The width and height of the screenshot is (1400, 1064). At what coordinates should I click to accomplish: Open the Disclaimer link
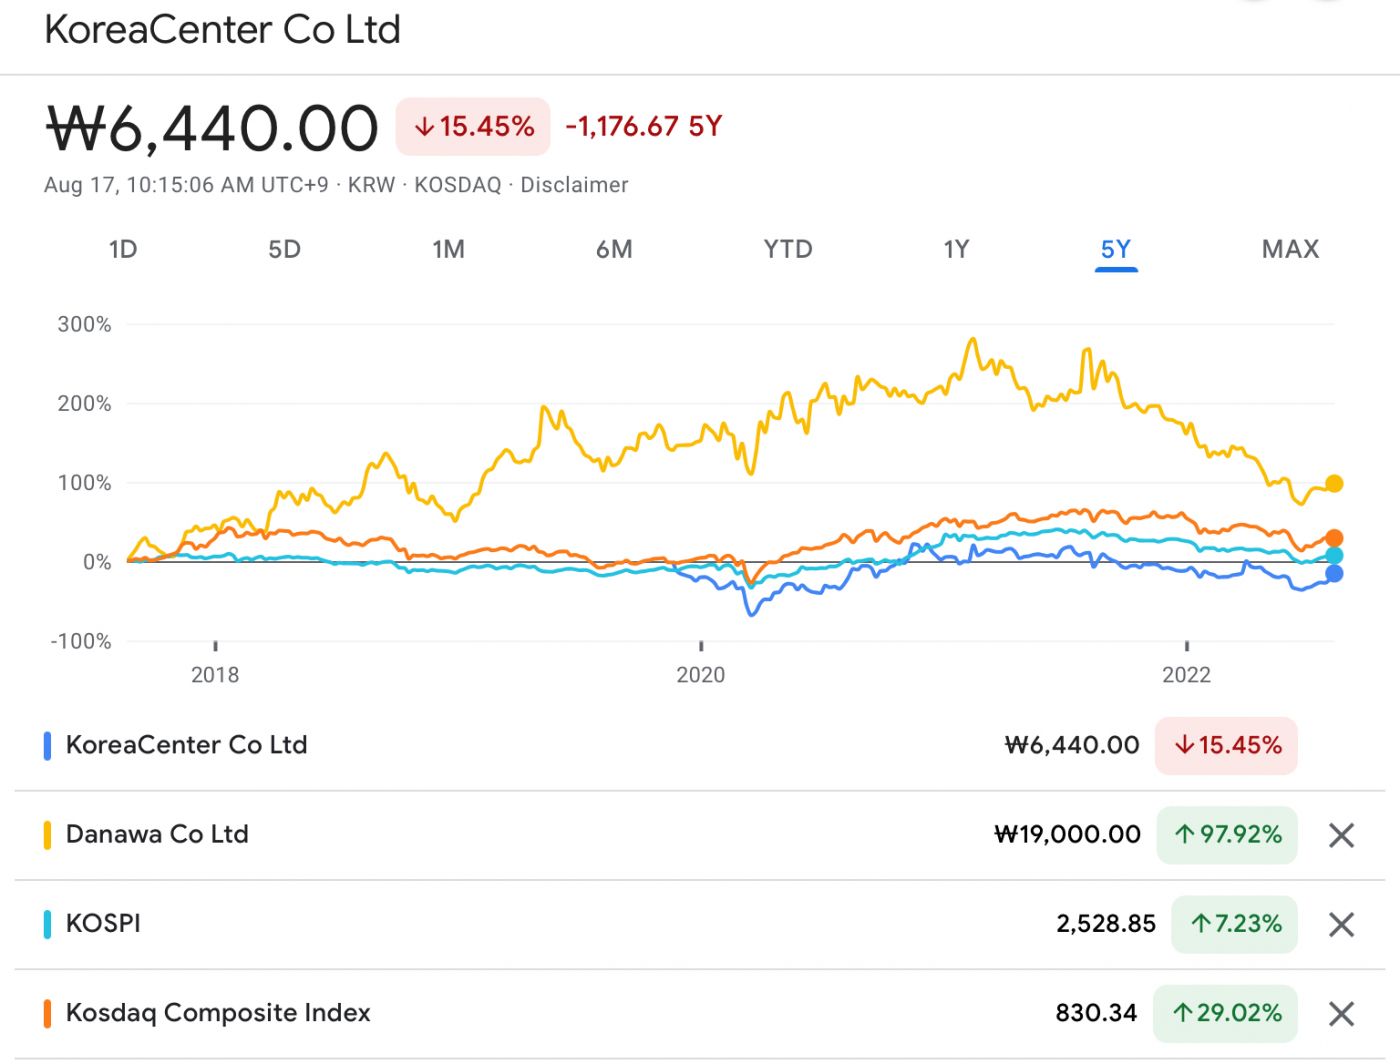click(574, 185)
